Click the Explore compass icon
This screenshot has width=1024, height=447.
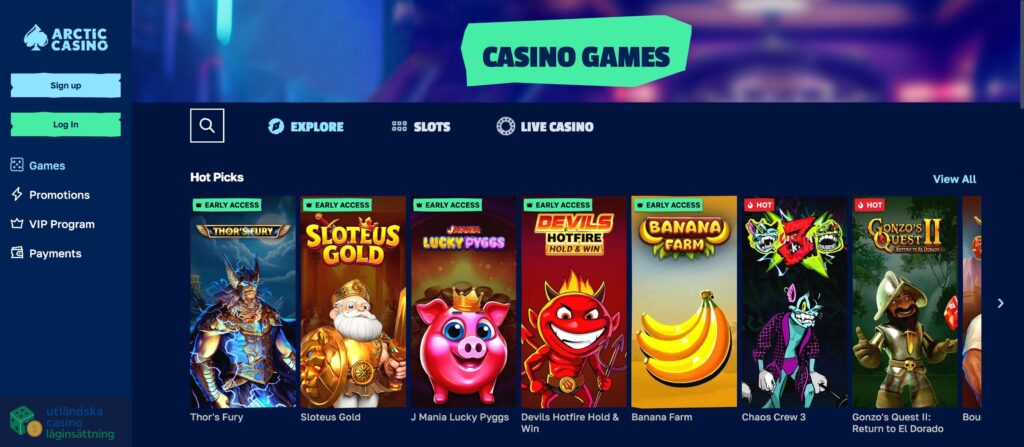click(276, 126)
